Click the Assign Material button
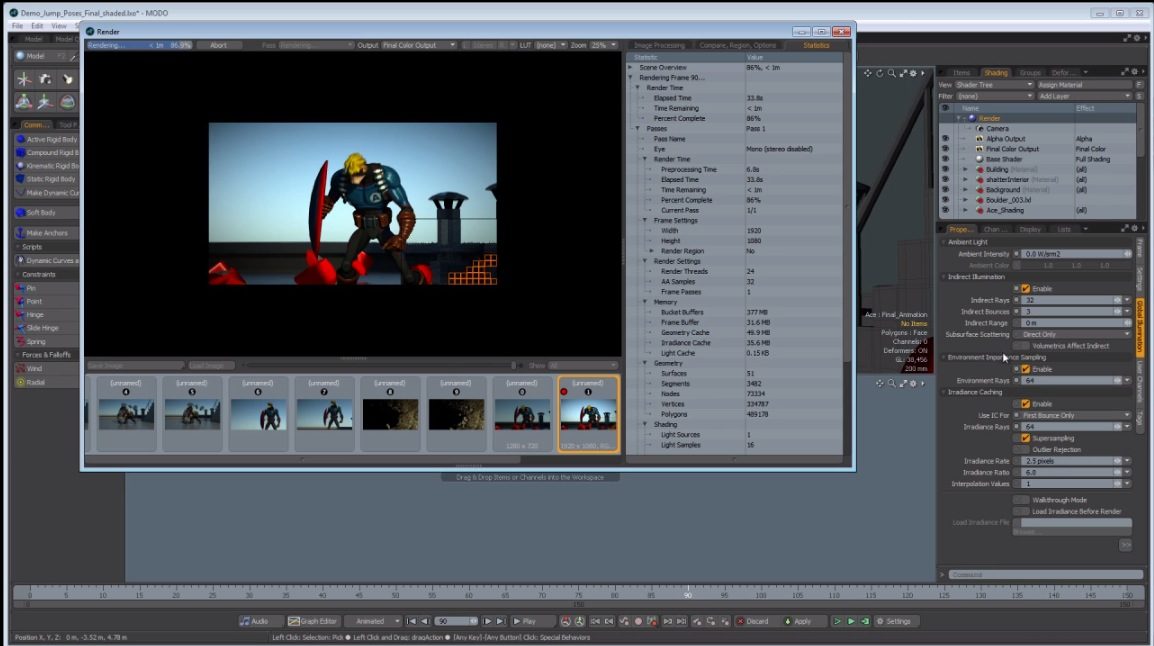This screenshot has width=1154, height=646. [1084, 85]
